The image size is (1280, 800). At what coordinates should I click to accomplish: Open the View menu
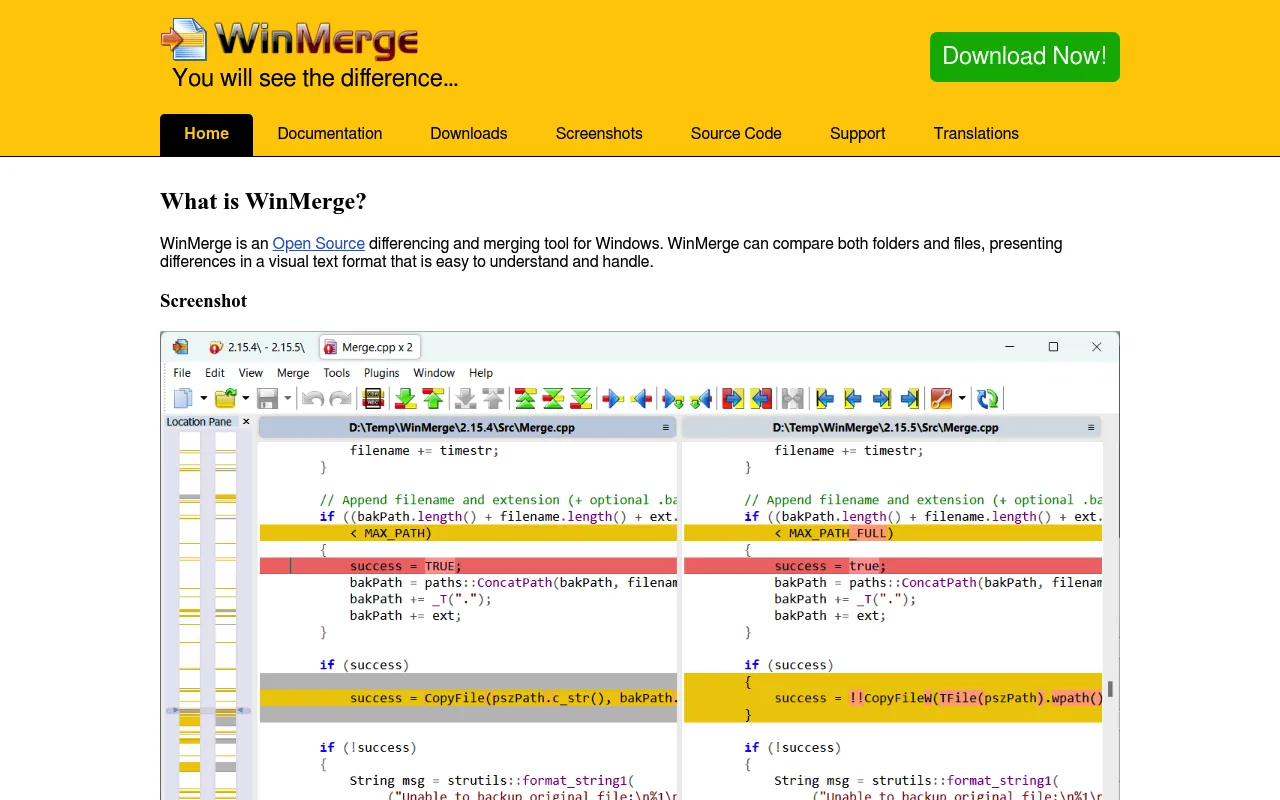point(251,372)
